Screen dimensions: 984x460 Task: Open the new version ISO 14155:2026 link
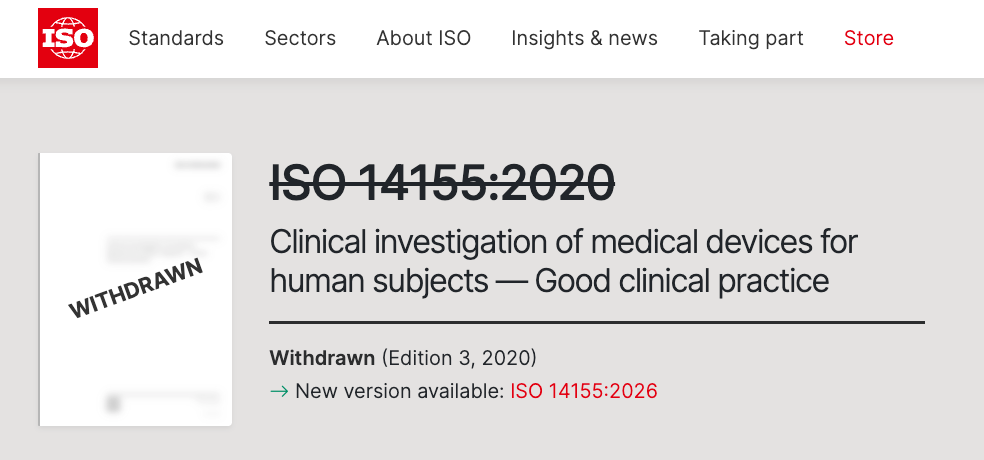pos(584,391)
